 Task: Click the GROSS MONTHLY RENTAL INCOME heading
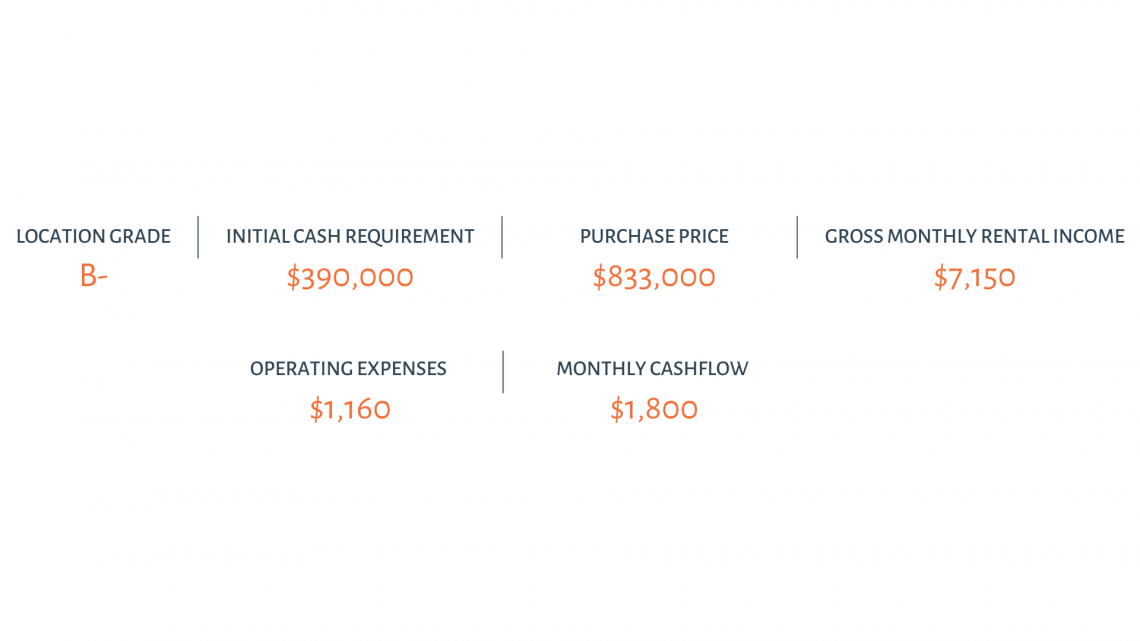pos(974,237)
